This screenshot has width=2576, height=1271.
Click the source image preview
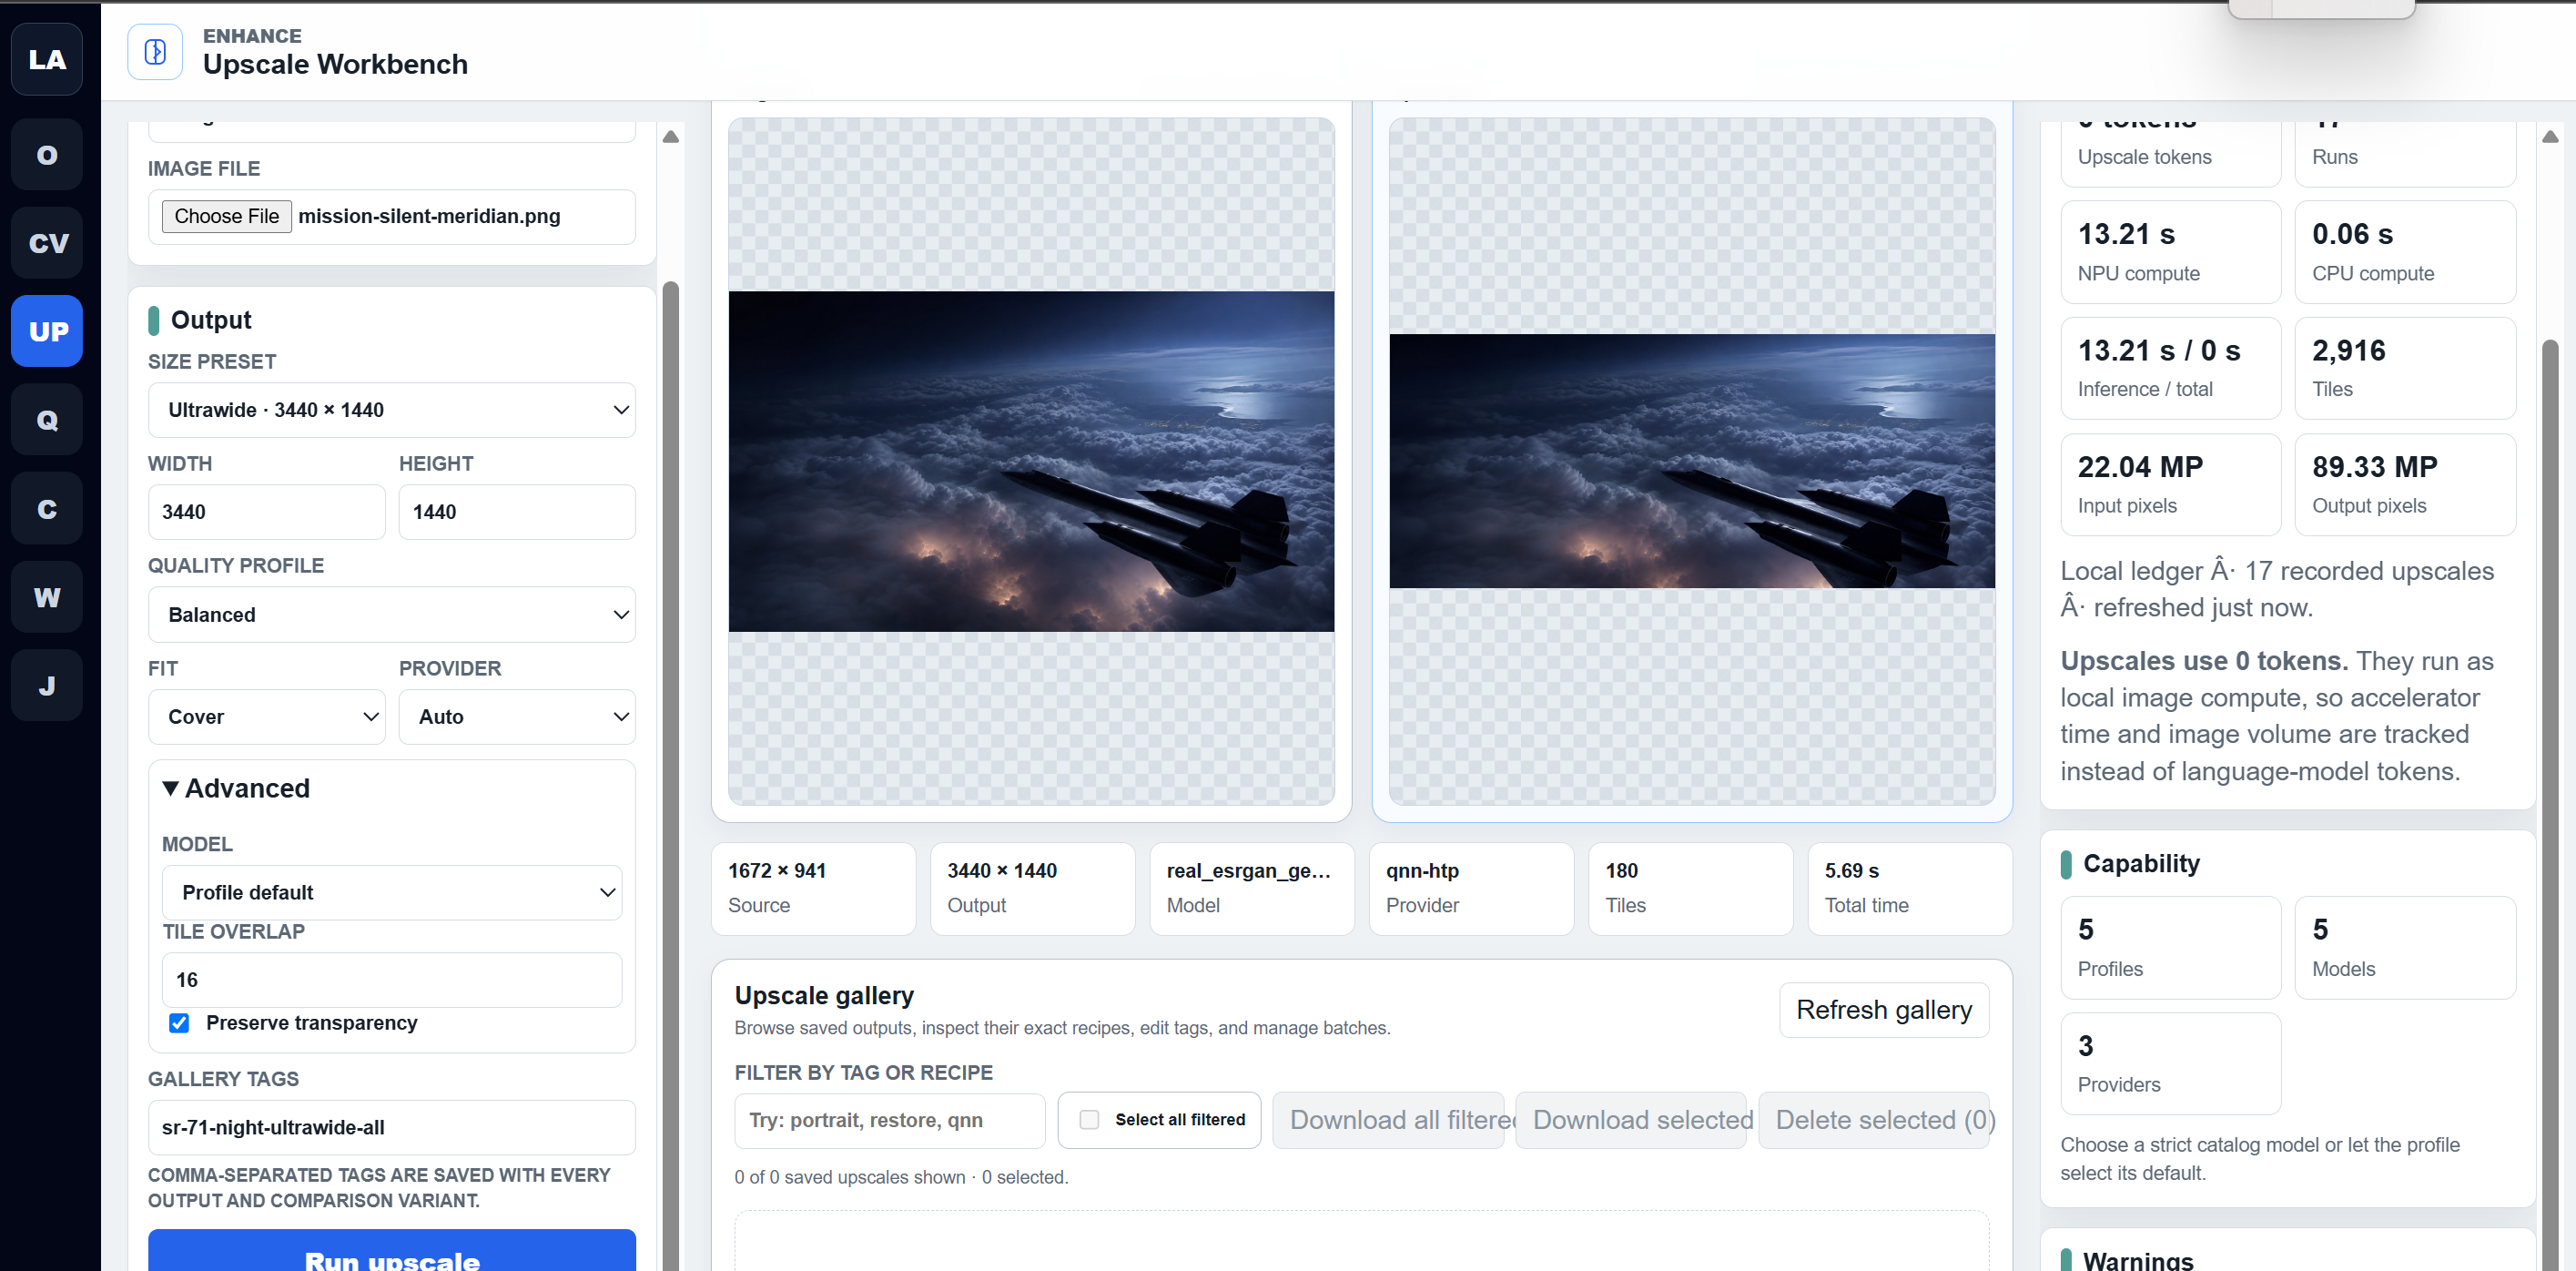pyautogui.click(x=1031, y=461)
